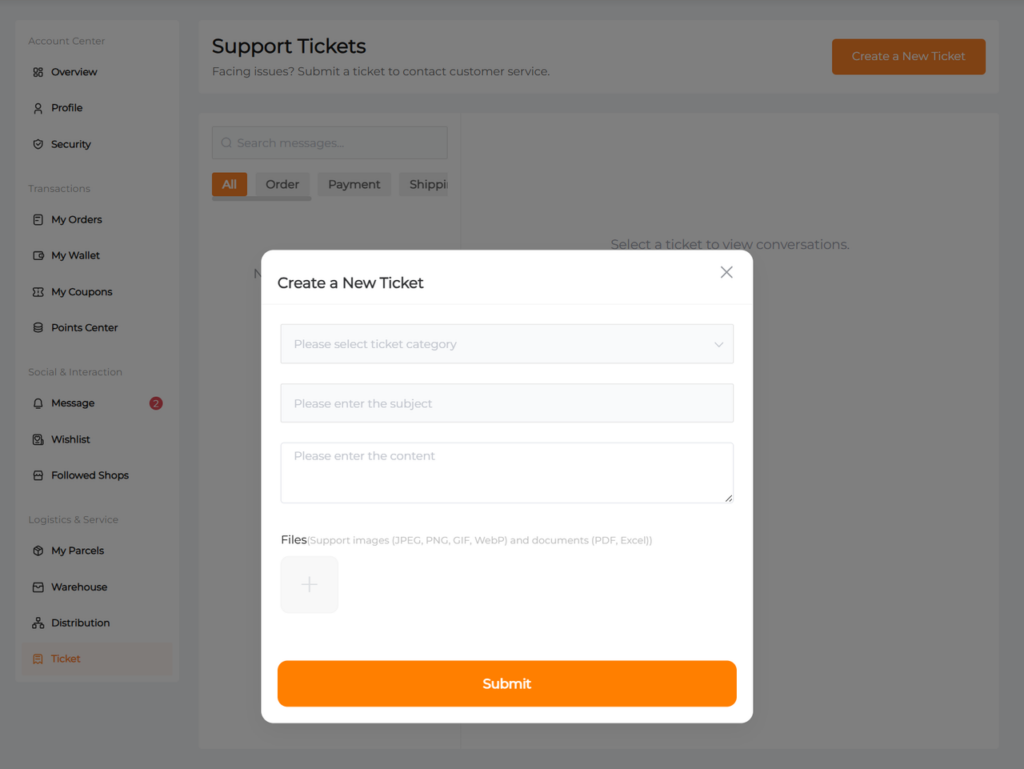Select the All tickets tab
This screenshot has width=1024, height=769.
pyautogui.click(x=229, y=184)
